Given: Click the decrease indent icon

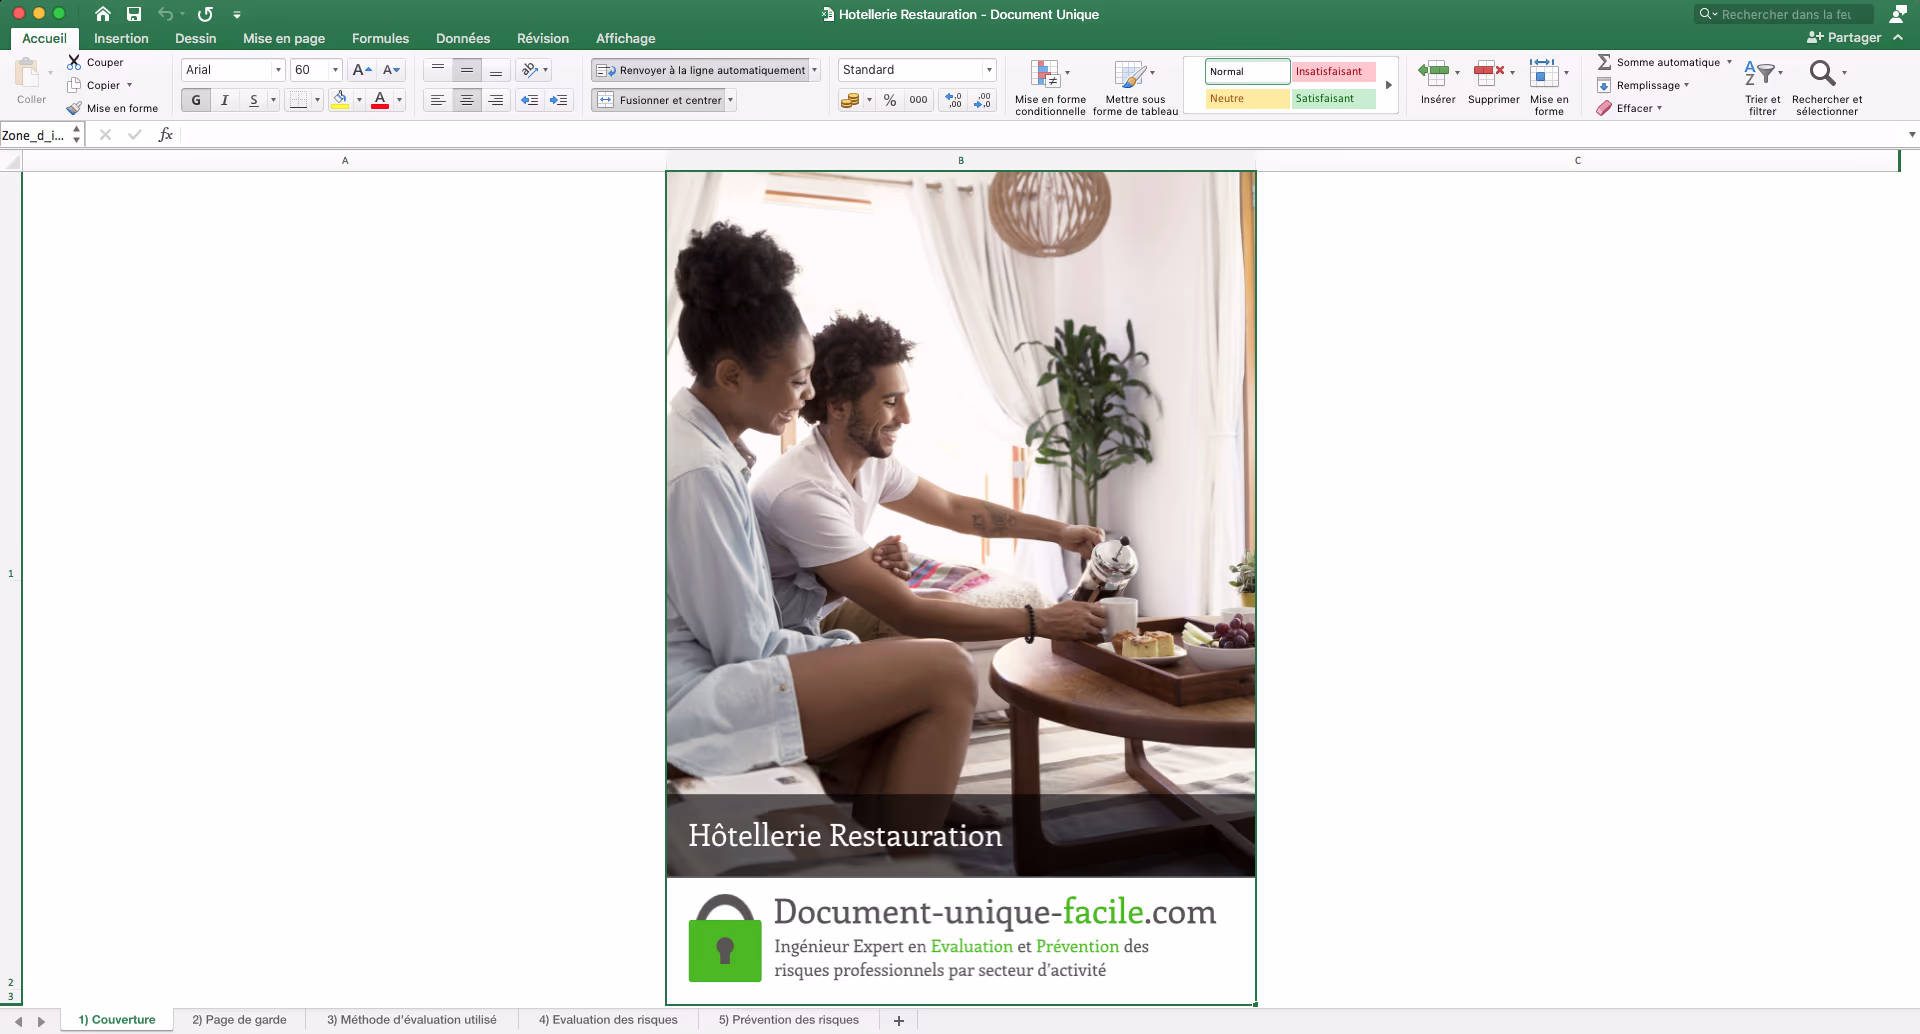Looking at the screenshot, I should [x=530, y=100].
